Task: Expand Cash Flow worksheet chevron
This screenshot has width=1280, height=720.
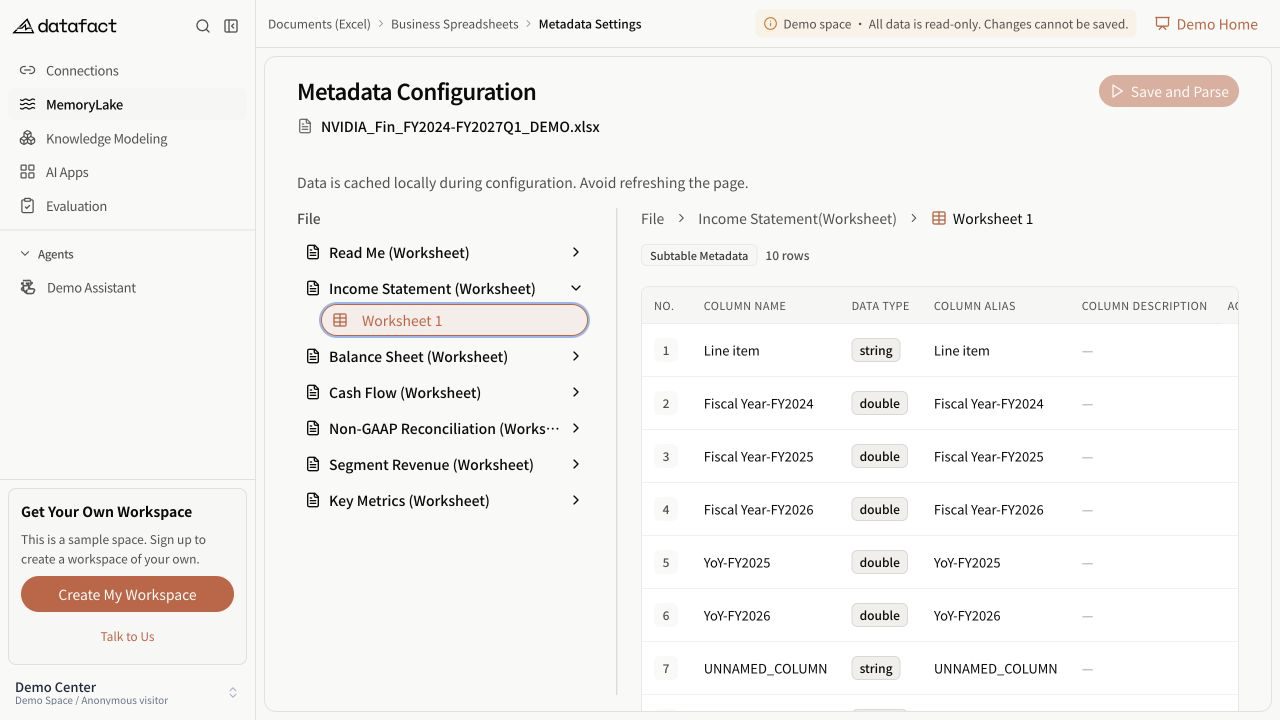Action: (x=576, y=392)
